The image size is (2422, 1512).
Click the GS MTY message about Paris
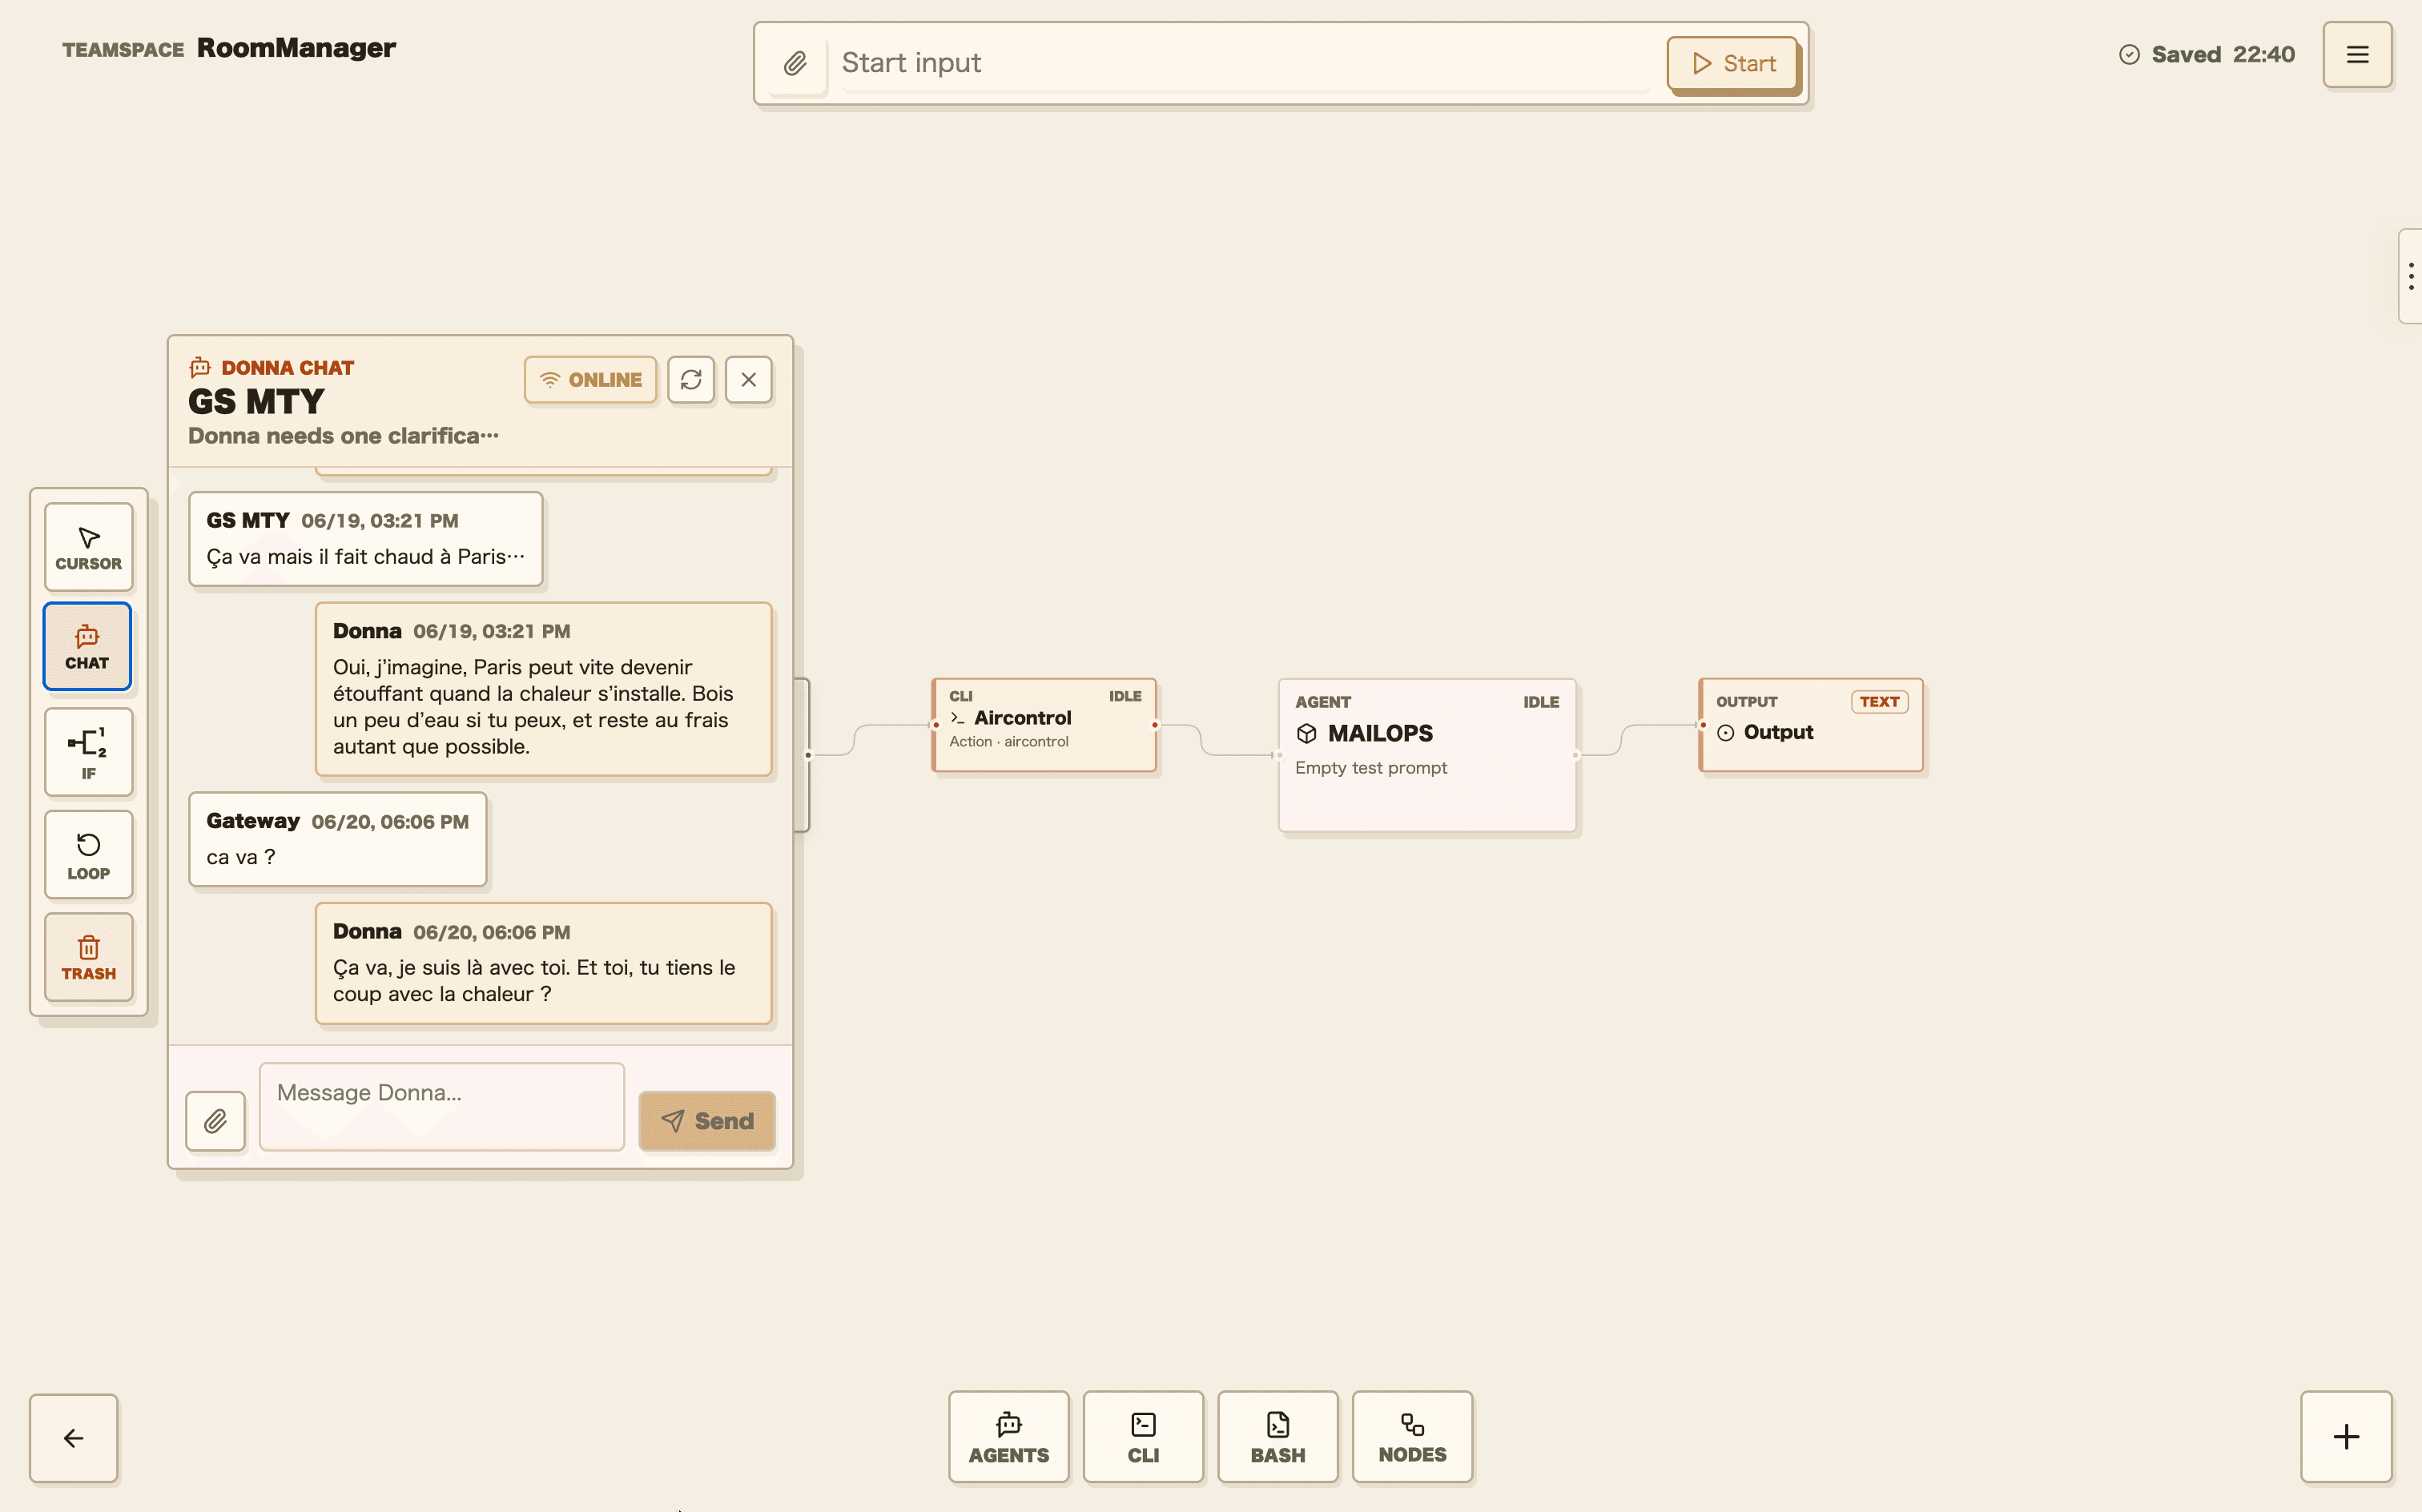(x=366, y=539)
